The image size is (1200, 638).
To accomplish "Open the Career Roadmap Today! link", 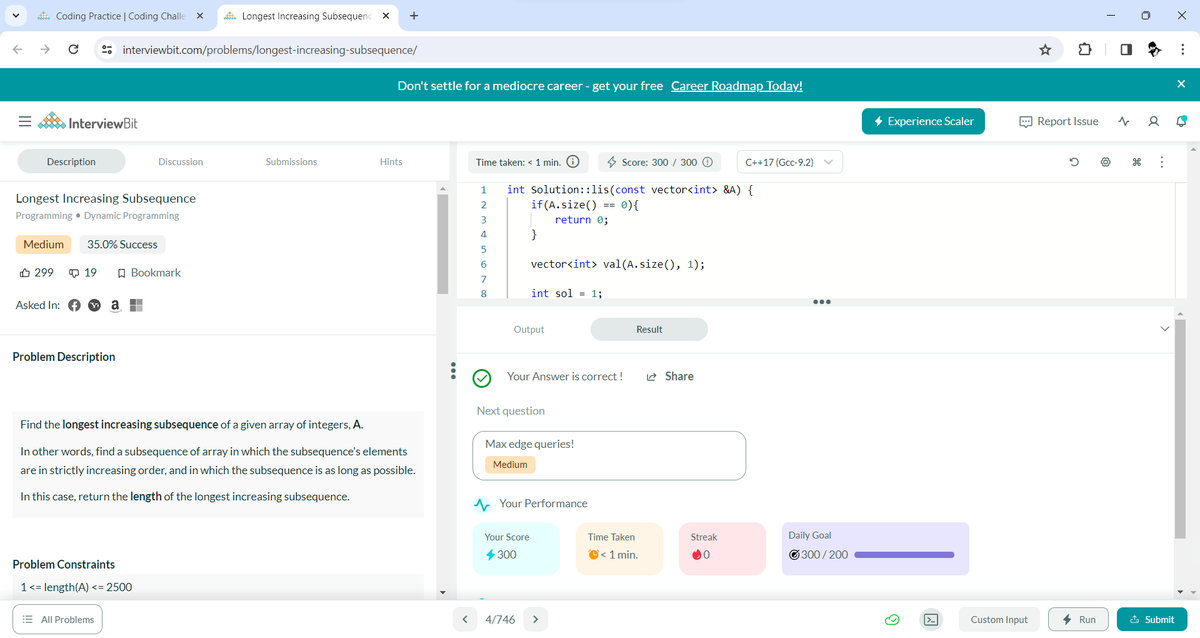I will [x=737, y=86].
